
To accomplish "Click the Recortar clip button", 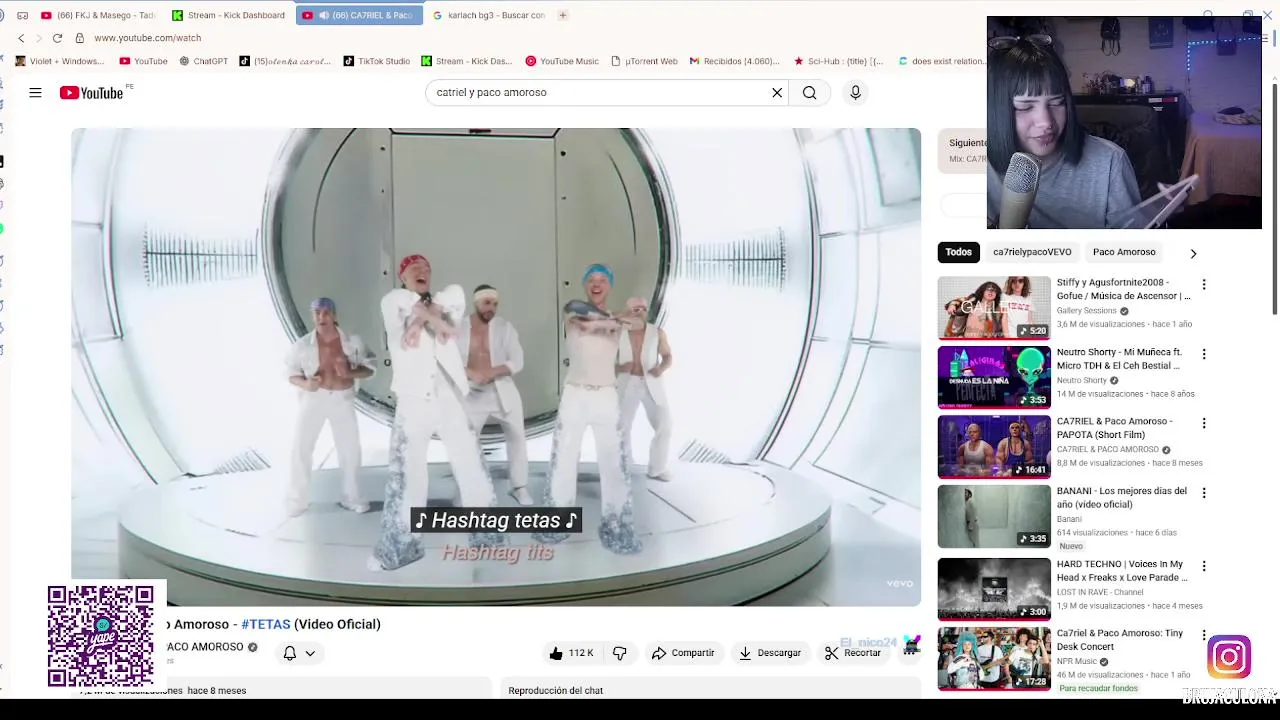I will pos(853,653).
